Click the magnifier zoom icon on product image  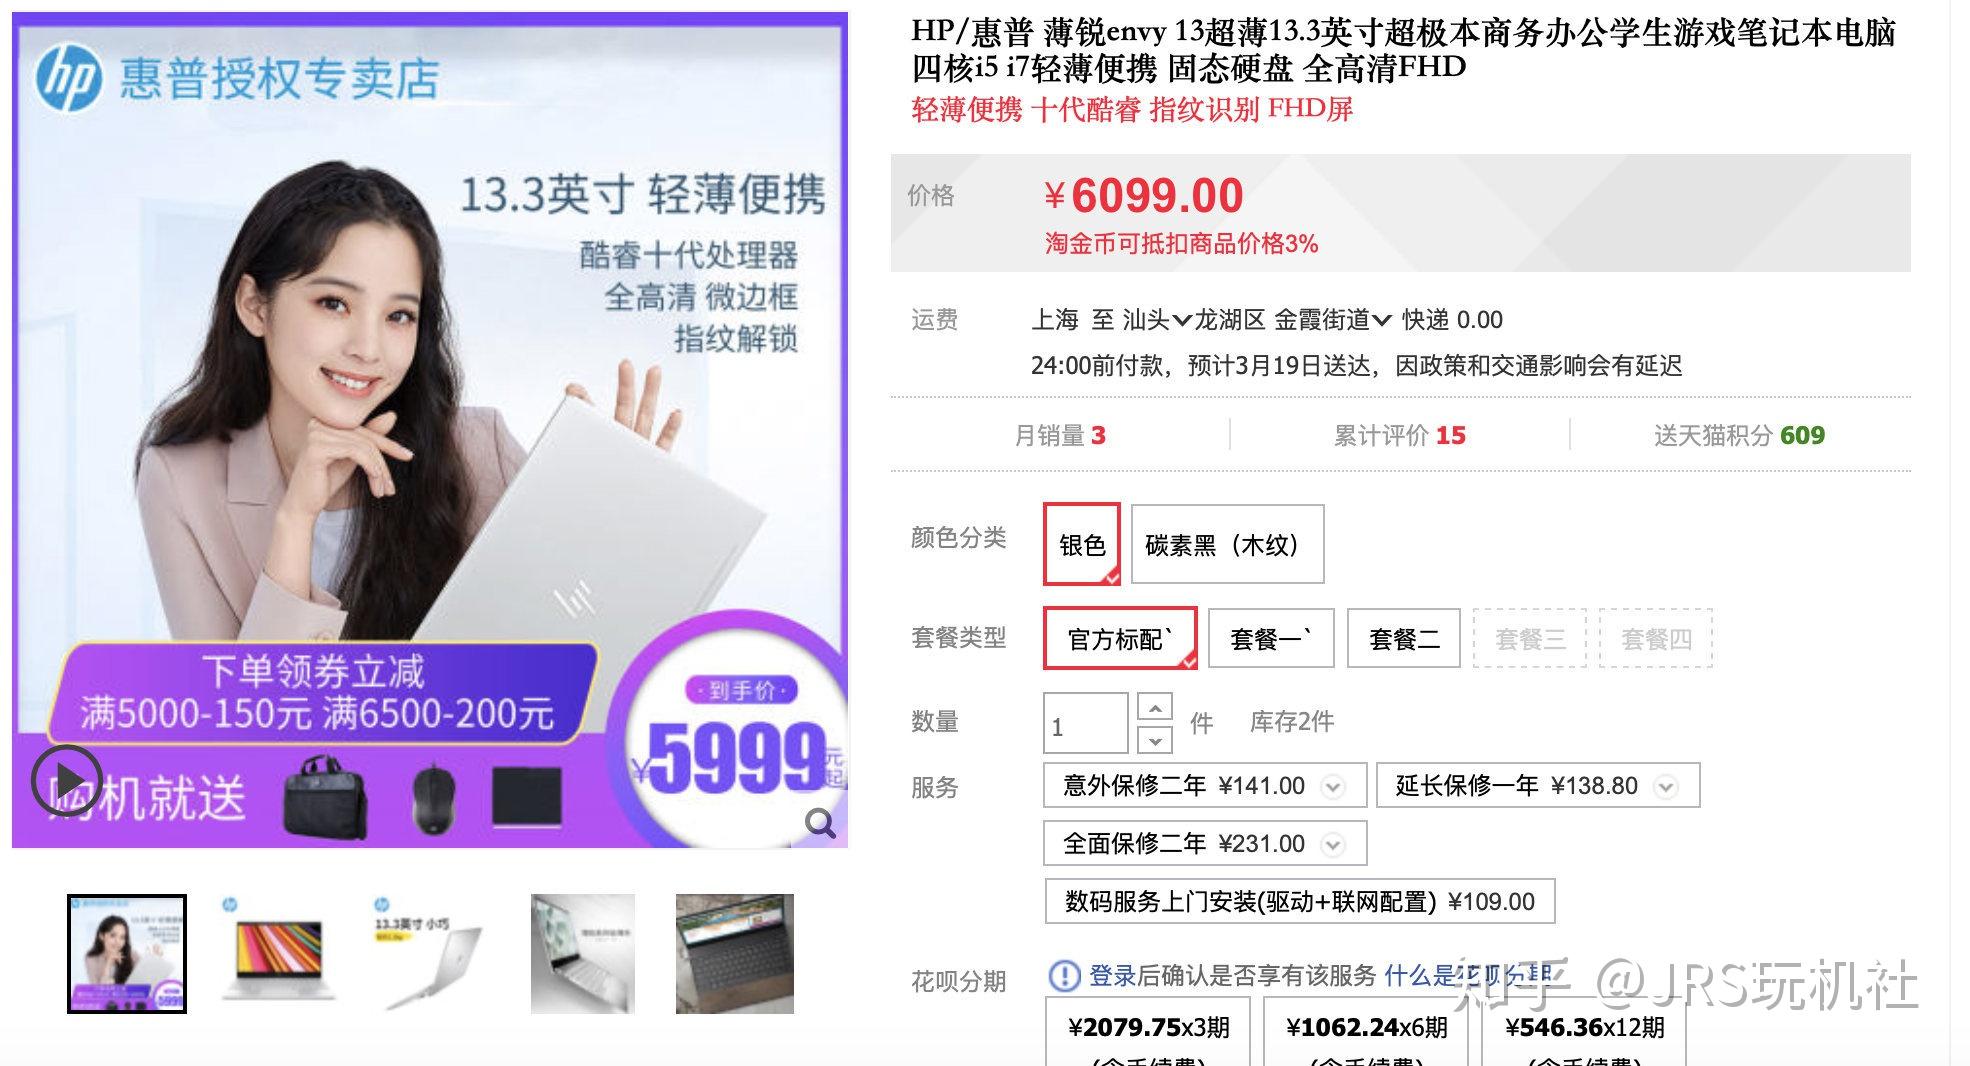(x=820, y=823)
